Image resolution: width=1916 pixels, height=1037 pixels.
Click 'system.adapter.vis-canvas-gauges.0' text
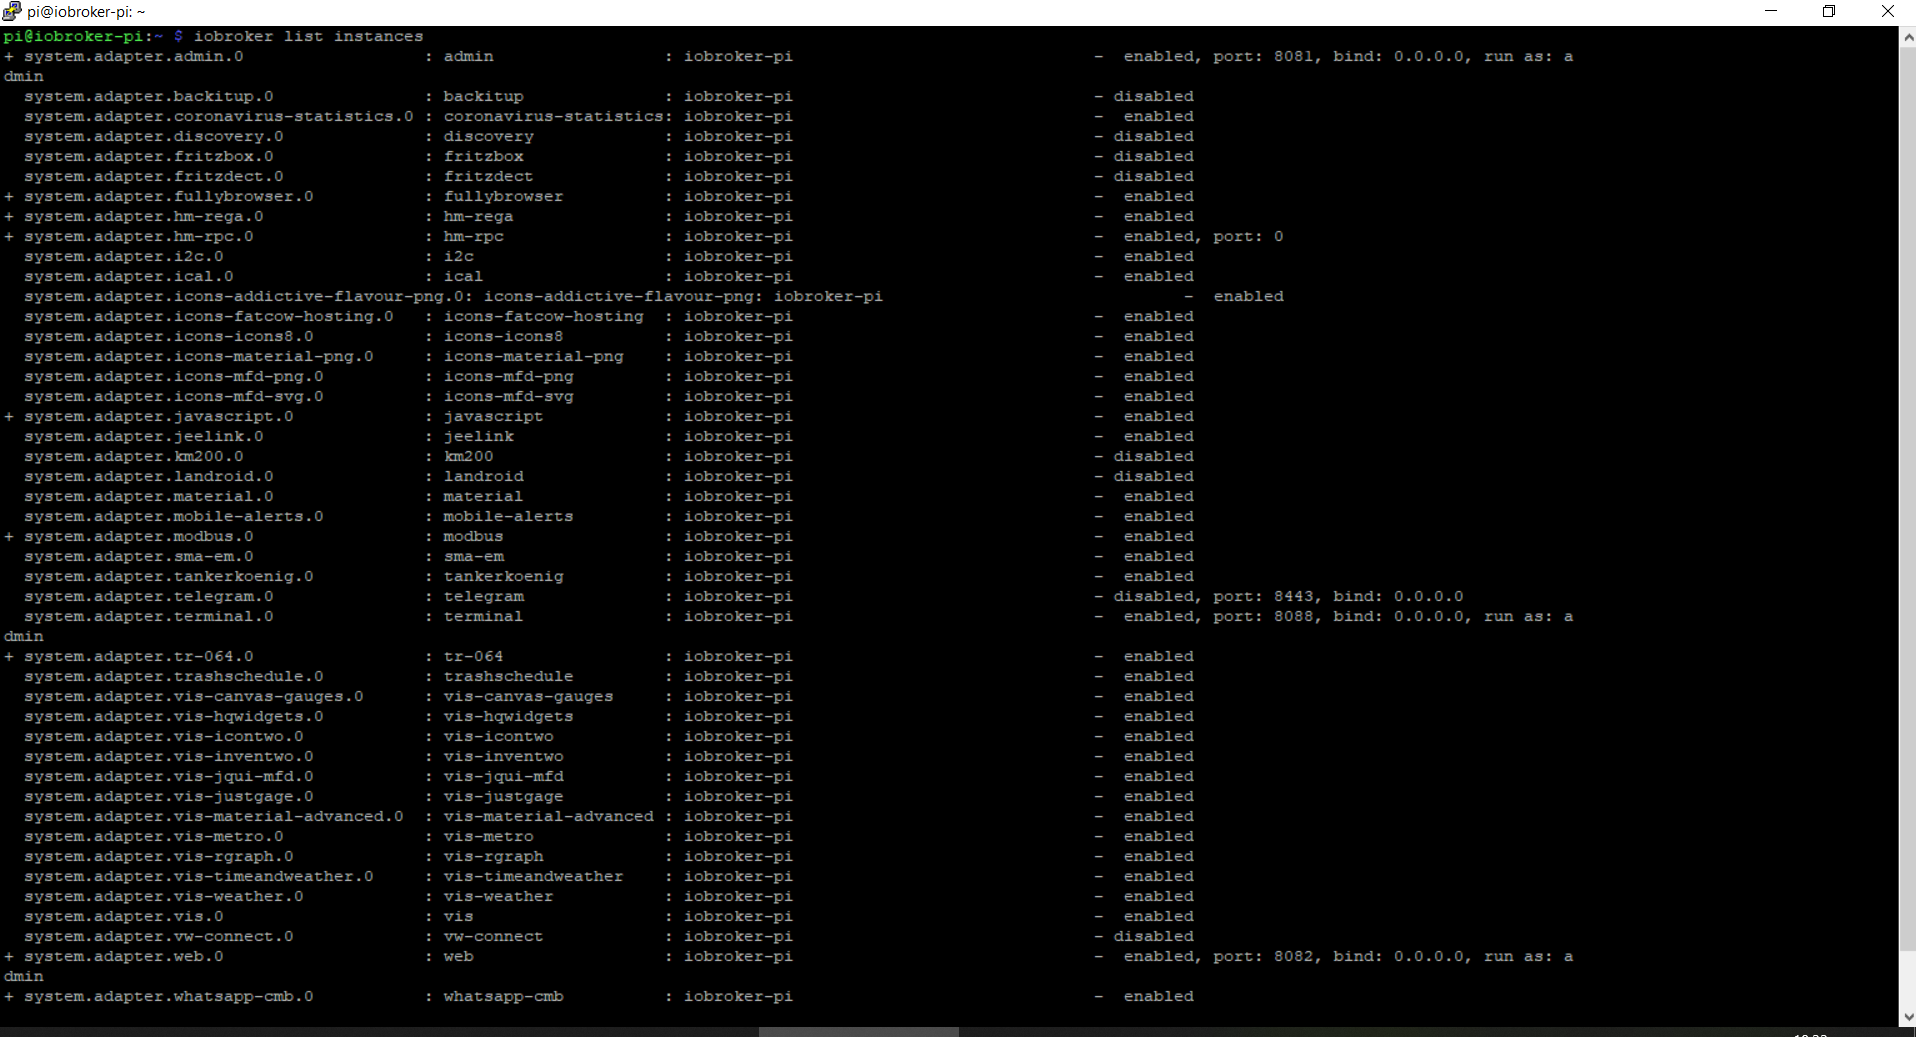(x=194, y=697)
